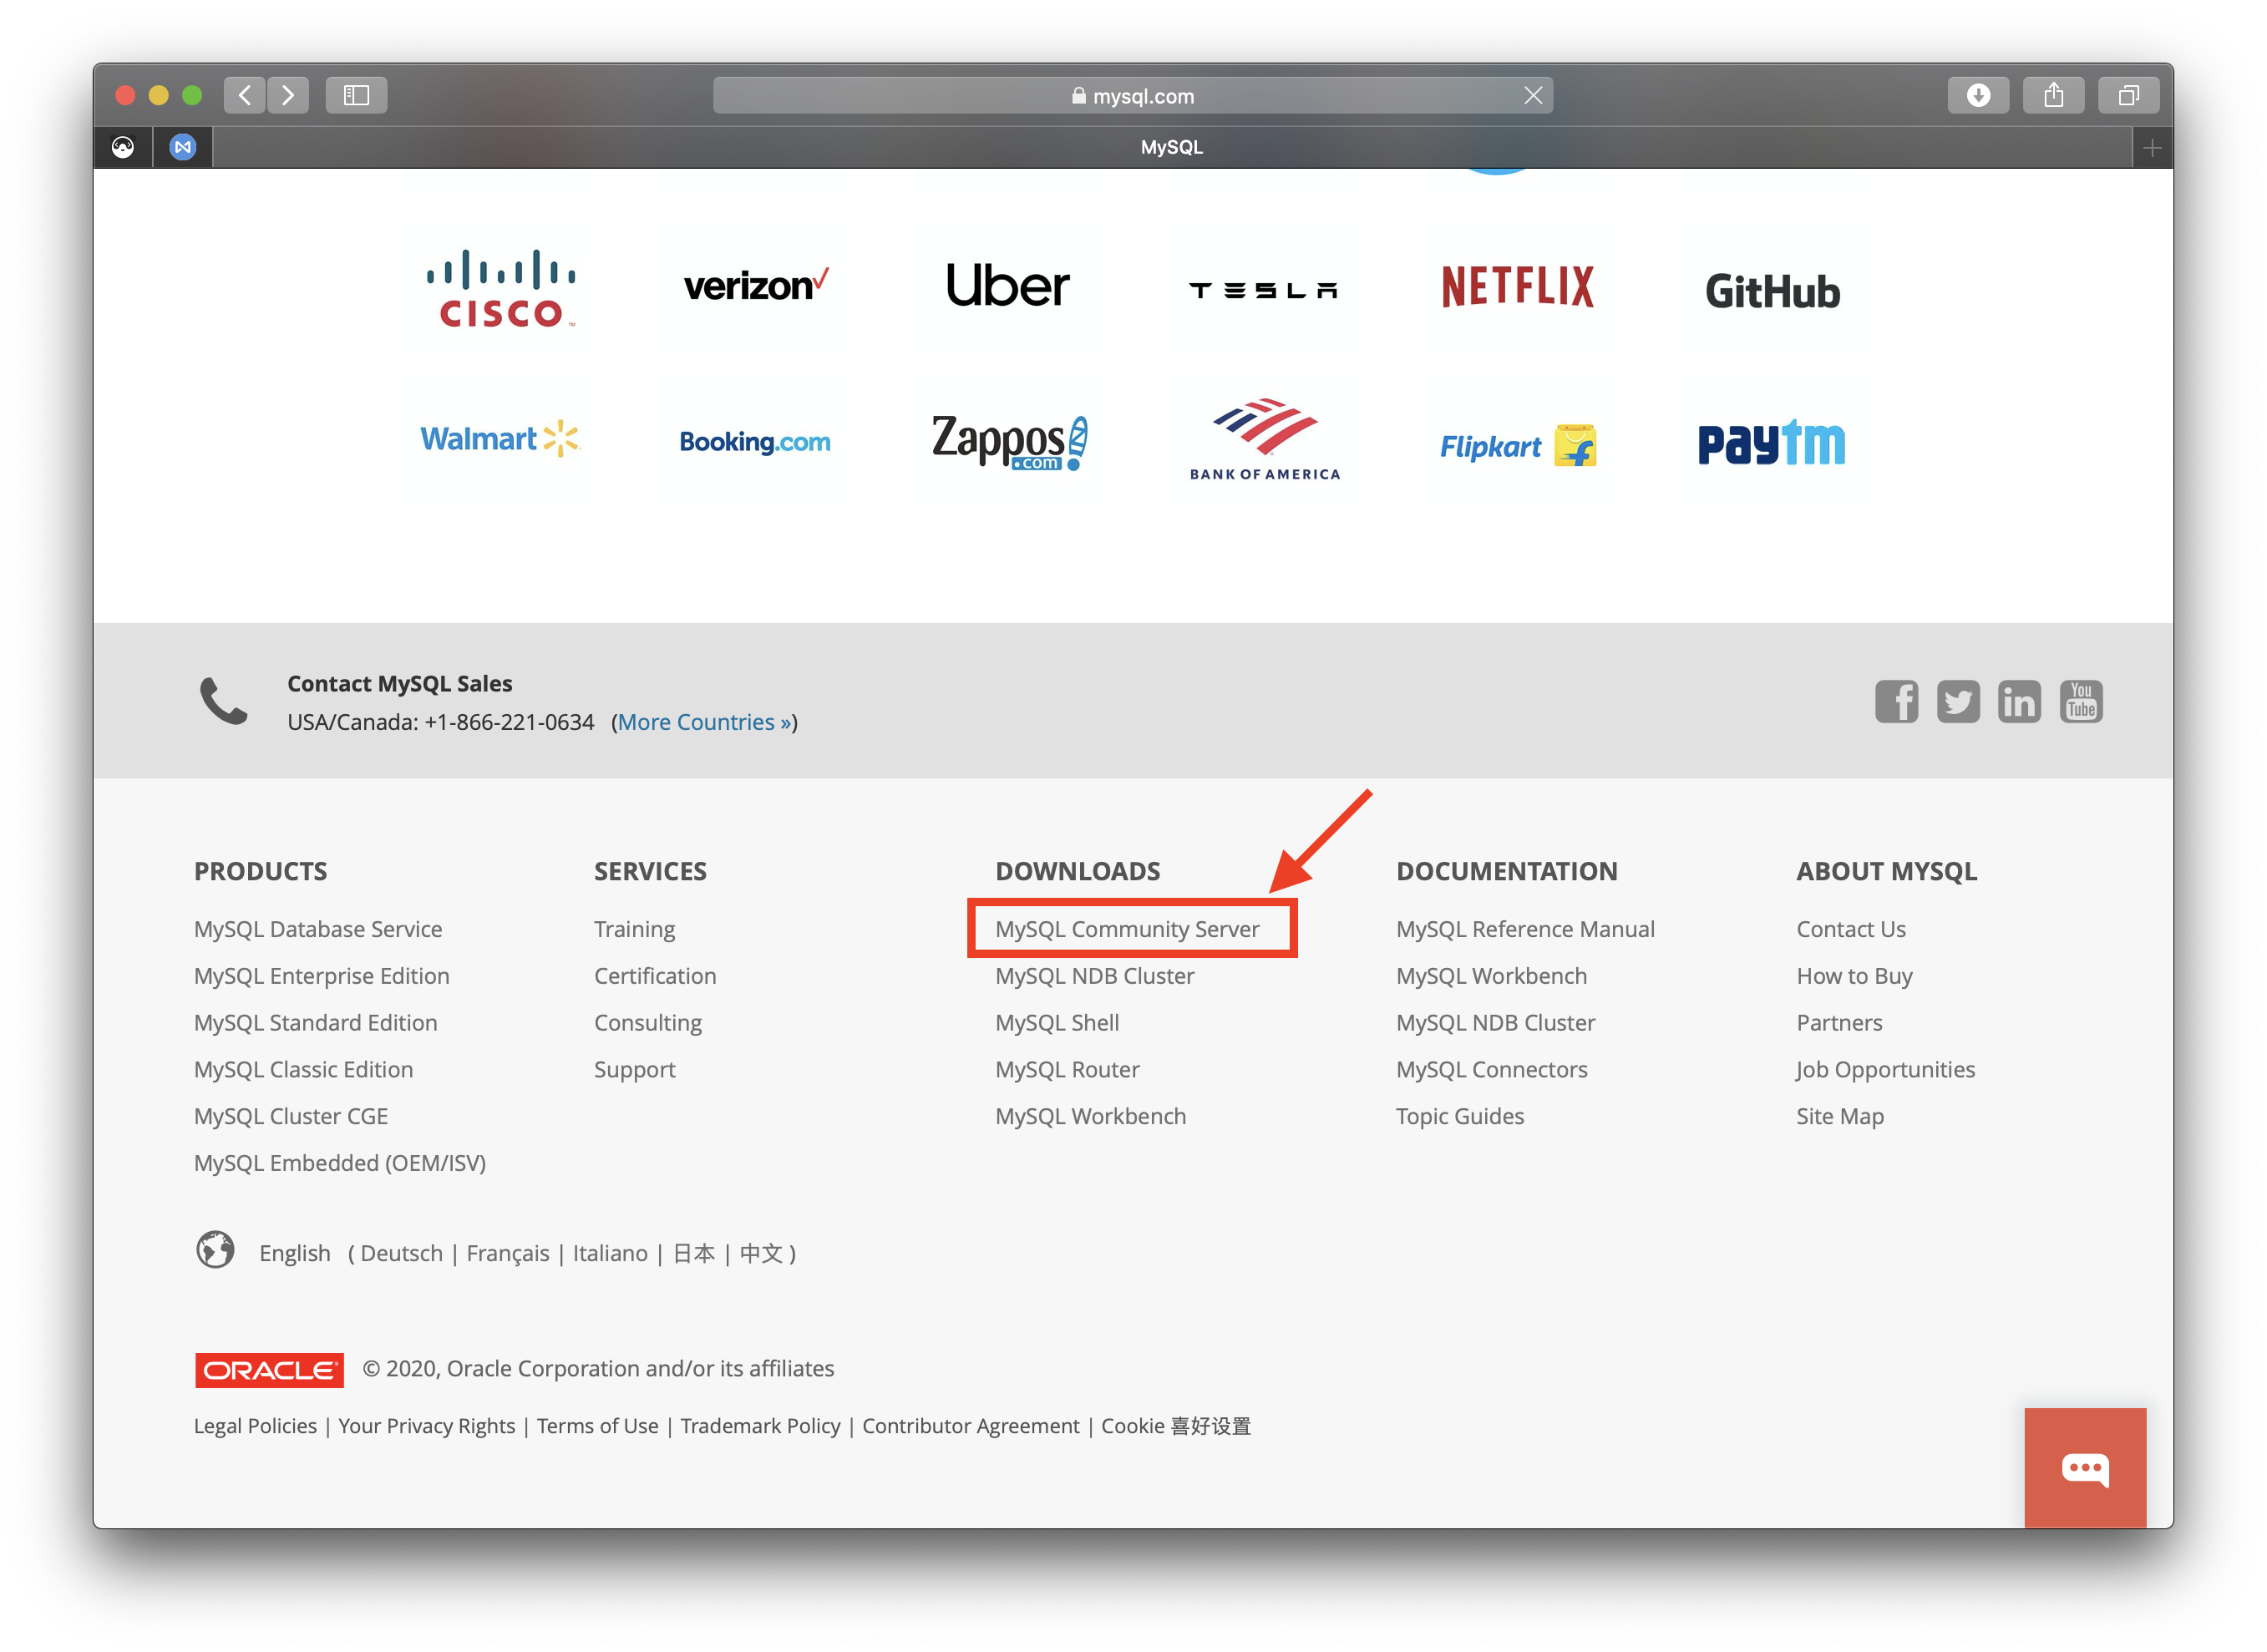The width and height of the screenshot is (2267, 1652).
Task: Open the Terms of Use link
Action: point(597,1426)
